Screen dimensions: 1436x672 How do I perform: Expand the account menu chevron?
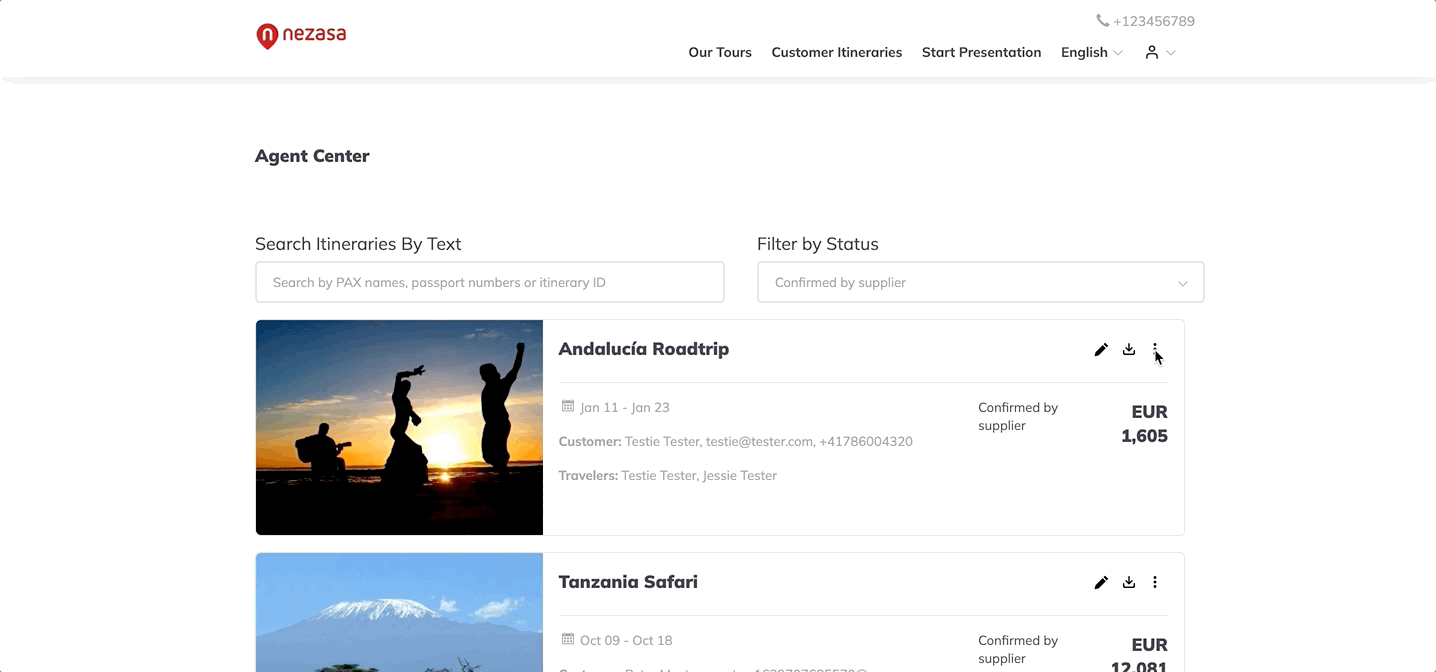tap(1171, 52)
